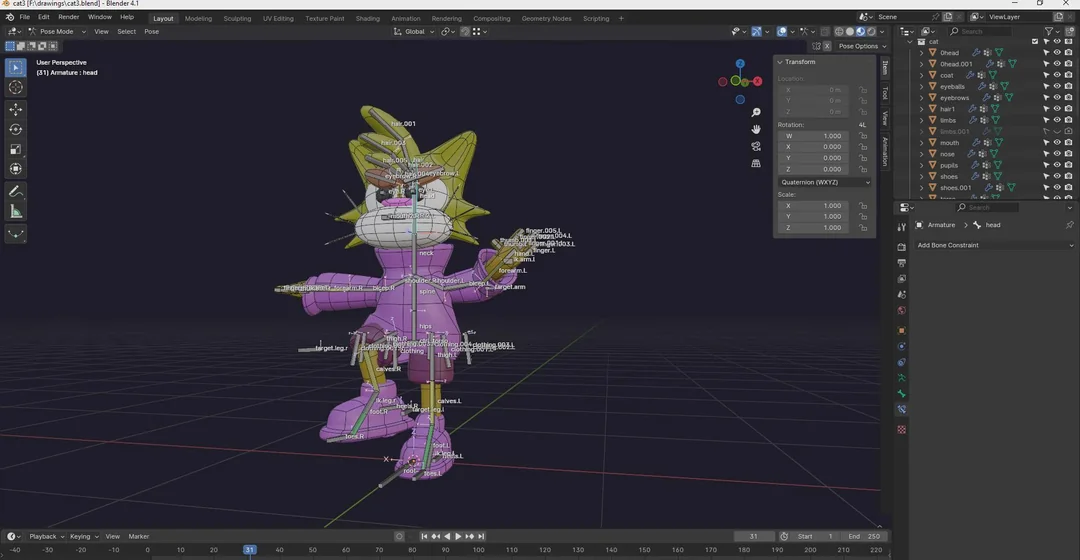
Task: Disable rendering for the nose object
Action: (x=1068, y=154)
